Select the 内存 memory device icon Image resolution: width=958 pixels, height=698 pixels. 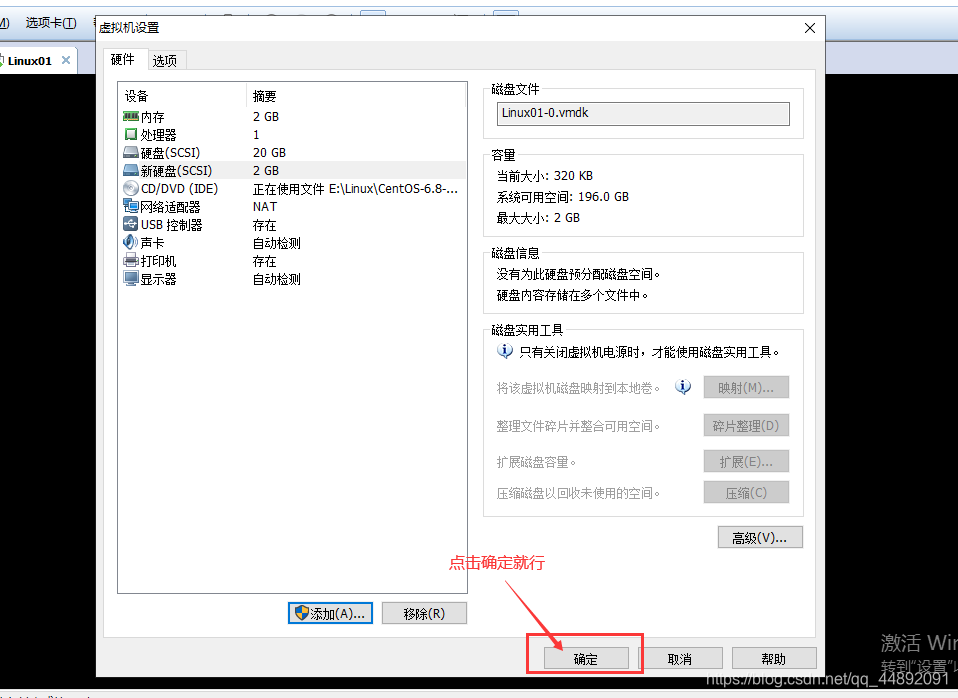pyautogui.click(x=131, y=116)
